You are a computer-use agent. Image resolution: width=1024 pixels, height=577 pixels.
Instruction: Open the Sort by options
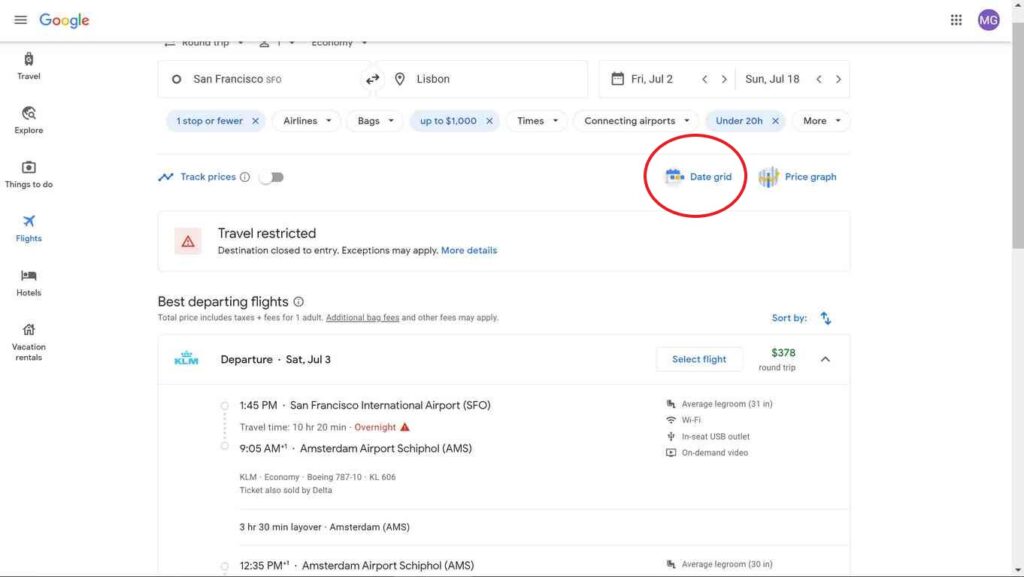point(802,318)
